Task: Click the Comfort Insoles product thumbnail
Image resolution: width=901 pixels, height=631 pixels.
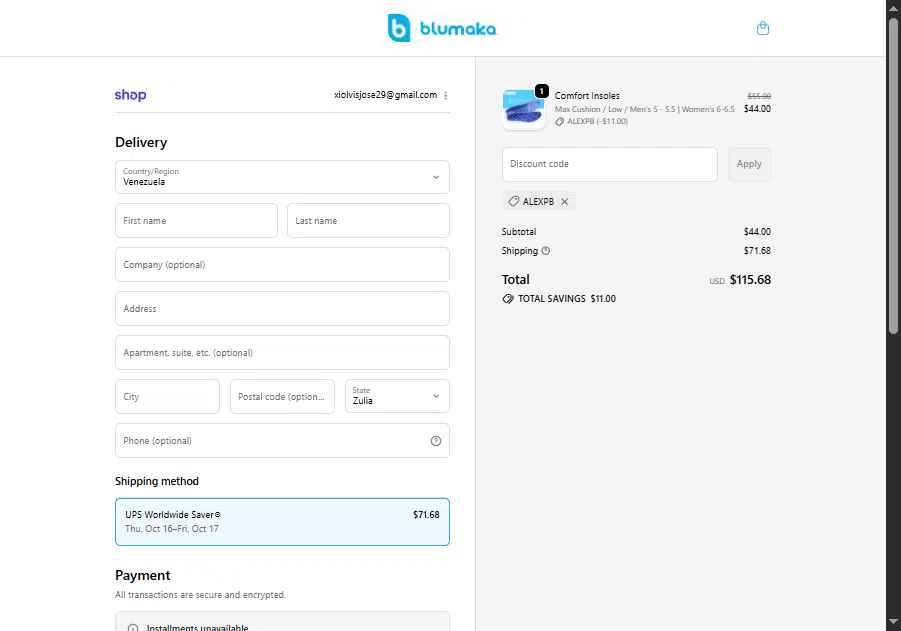Action: (523, 109)
